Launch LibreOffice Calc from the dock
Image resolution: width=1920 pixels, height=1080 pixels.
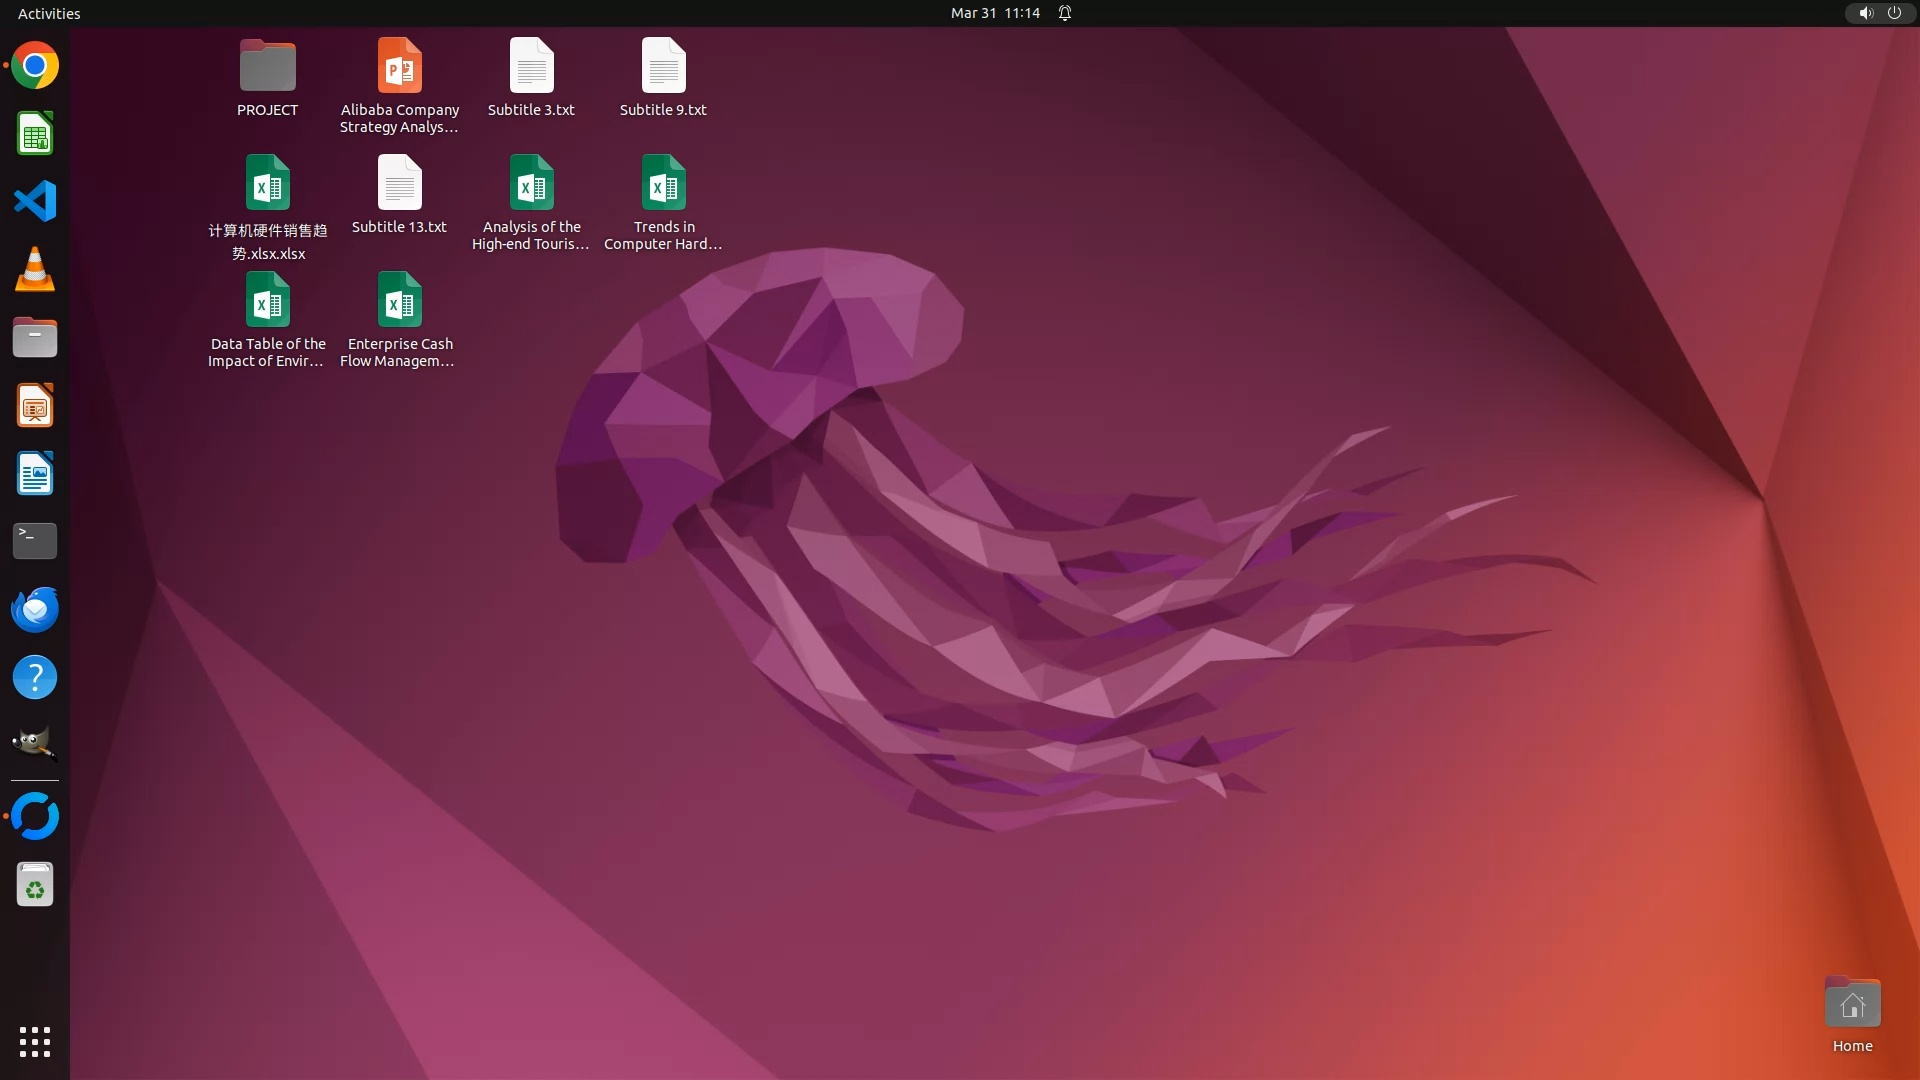tap(35, 134)
